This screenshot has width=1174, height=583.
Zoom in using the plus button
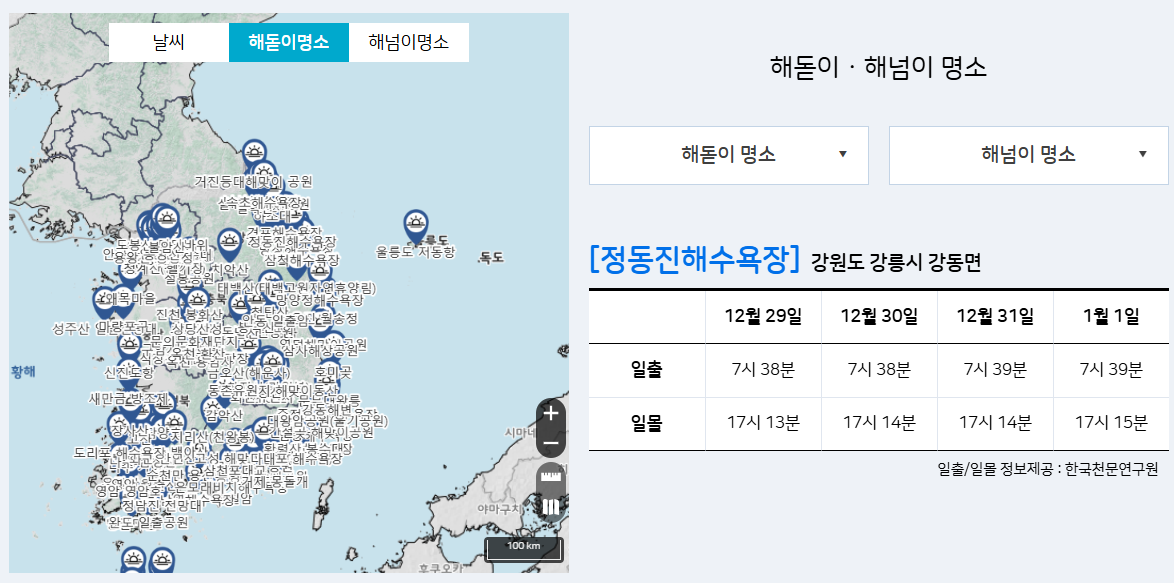549,412
